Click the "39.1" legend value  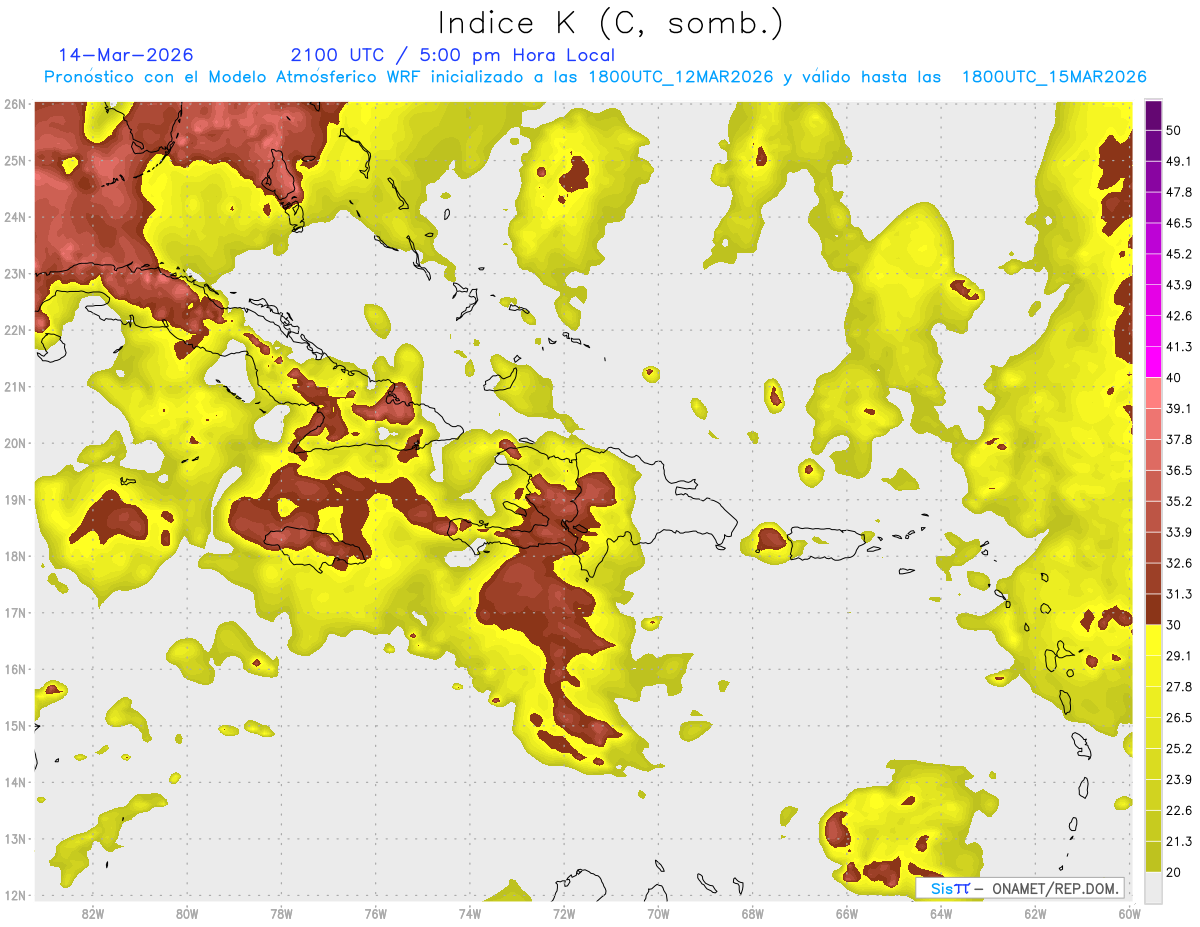(1179, 408)
